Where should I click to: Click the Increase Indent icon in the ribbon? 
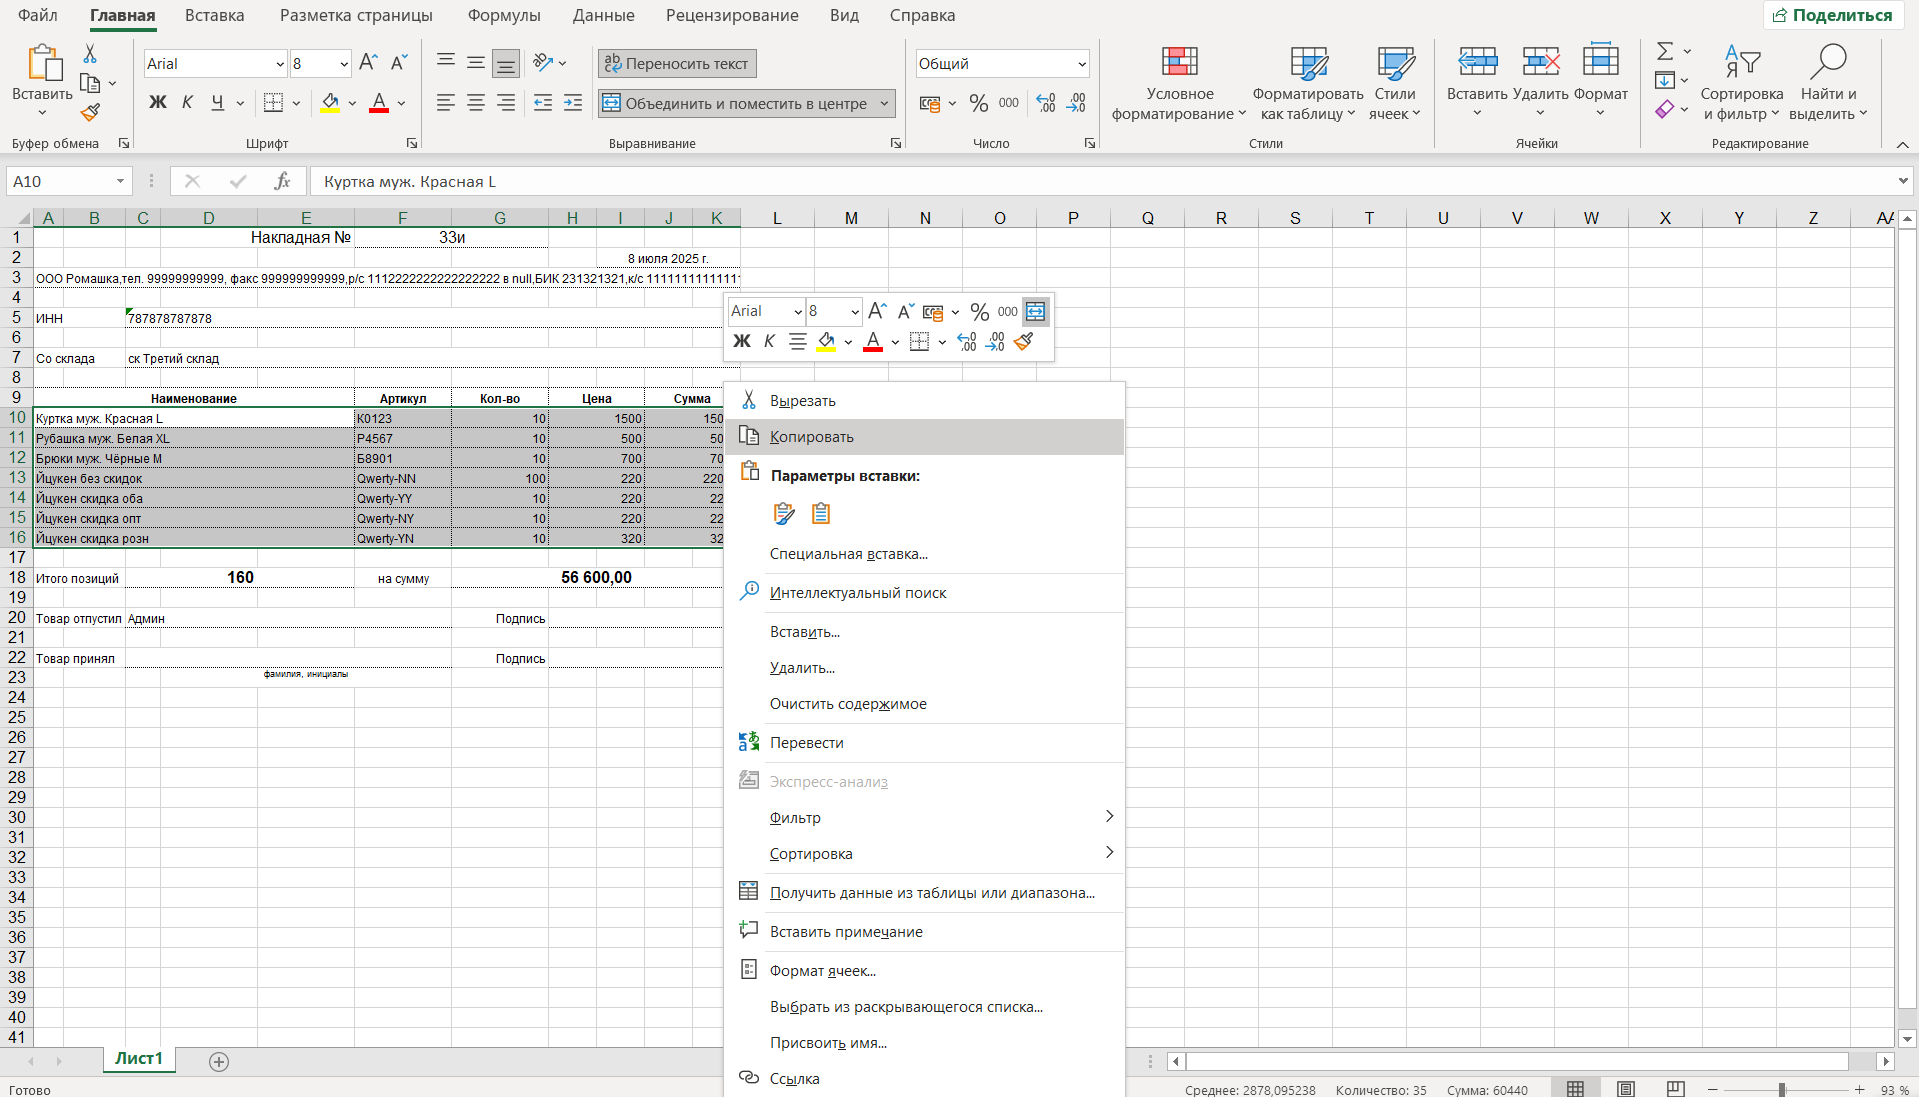point(573,103)
